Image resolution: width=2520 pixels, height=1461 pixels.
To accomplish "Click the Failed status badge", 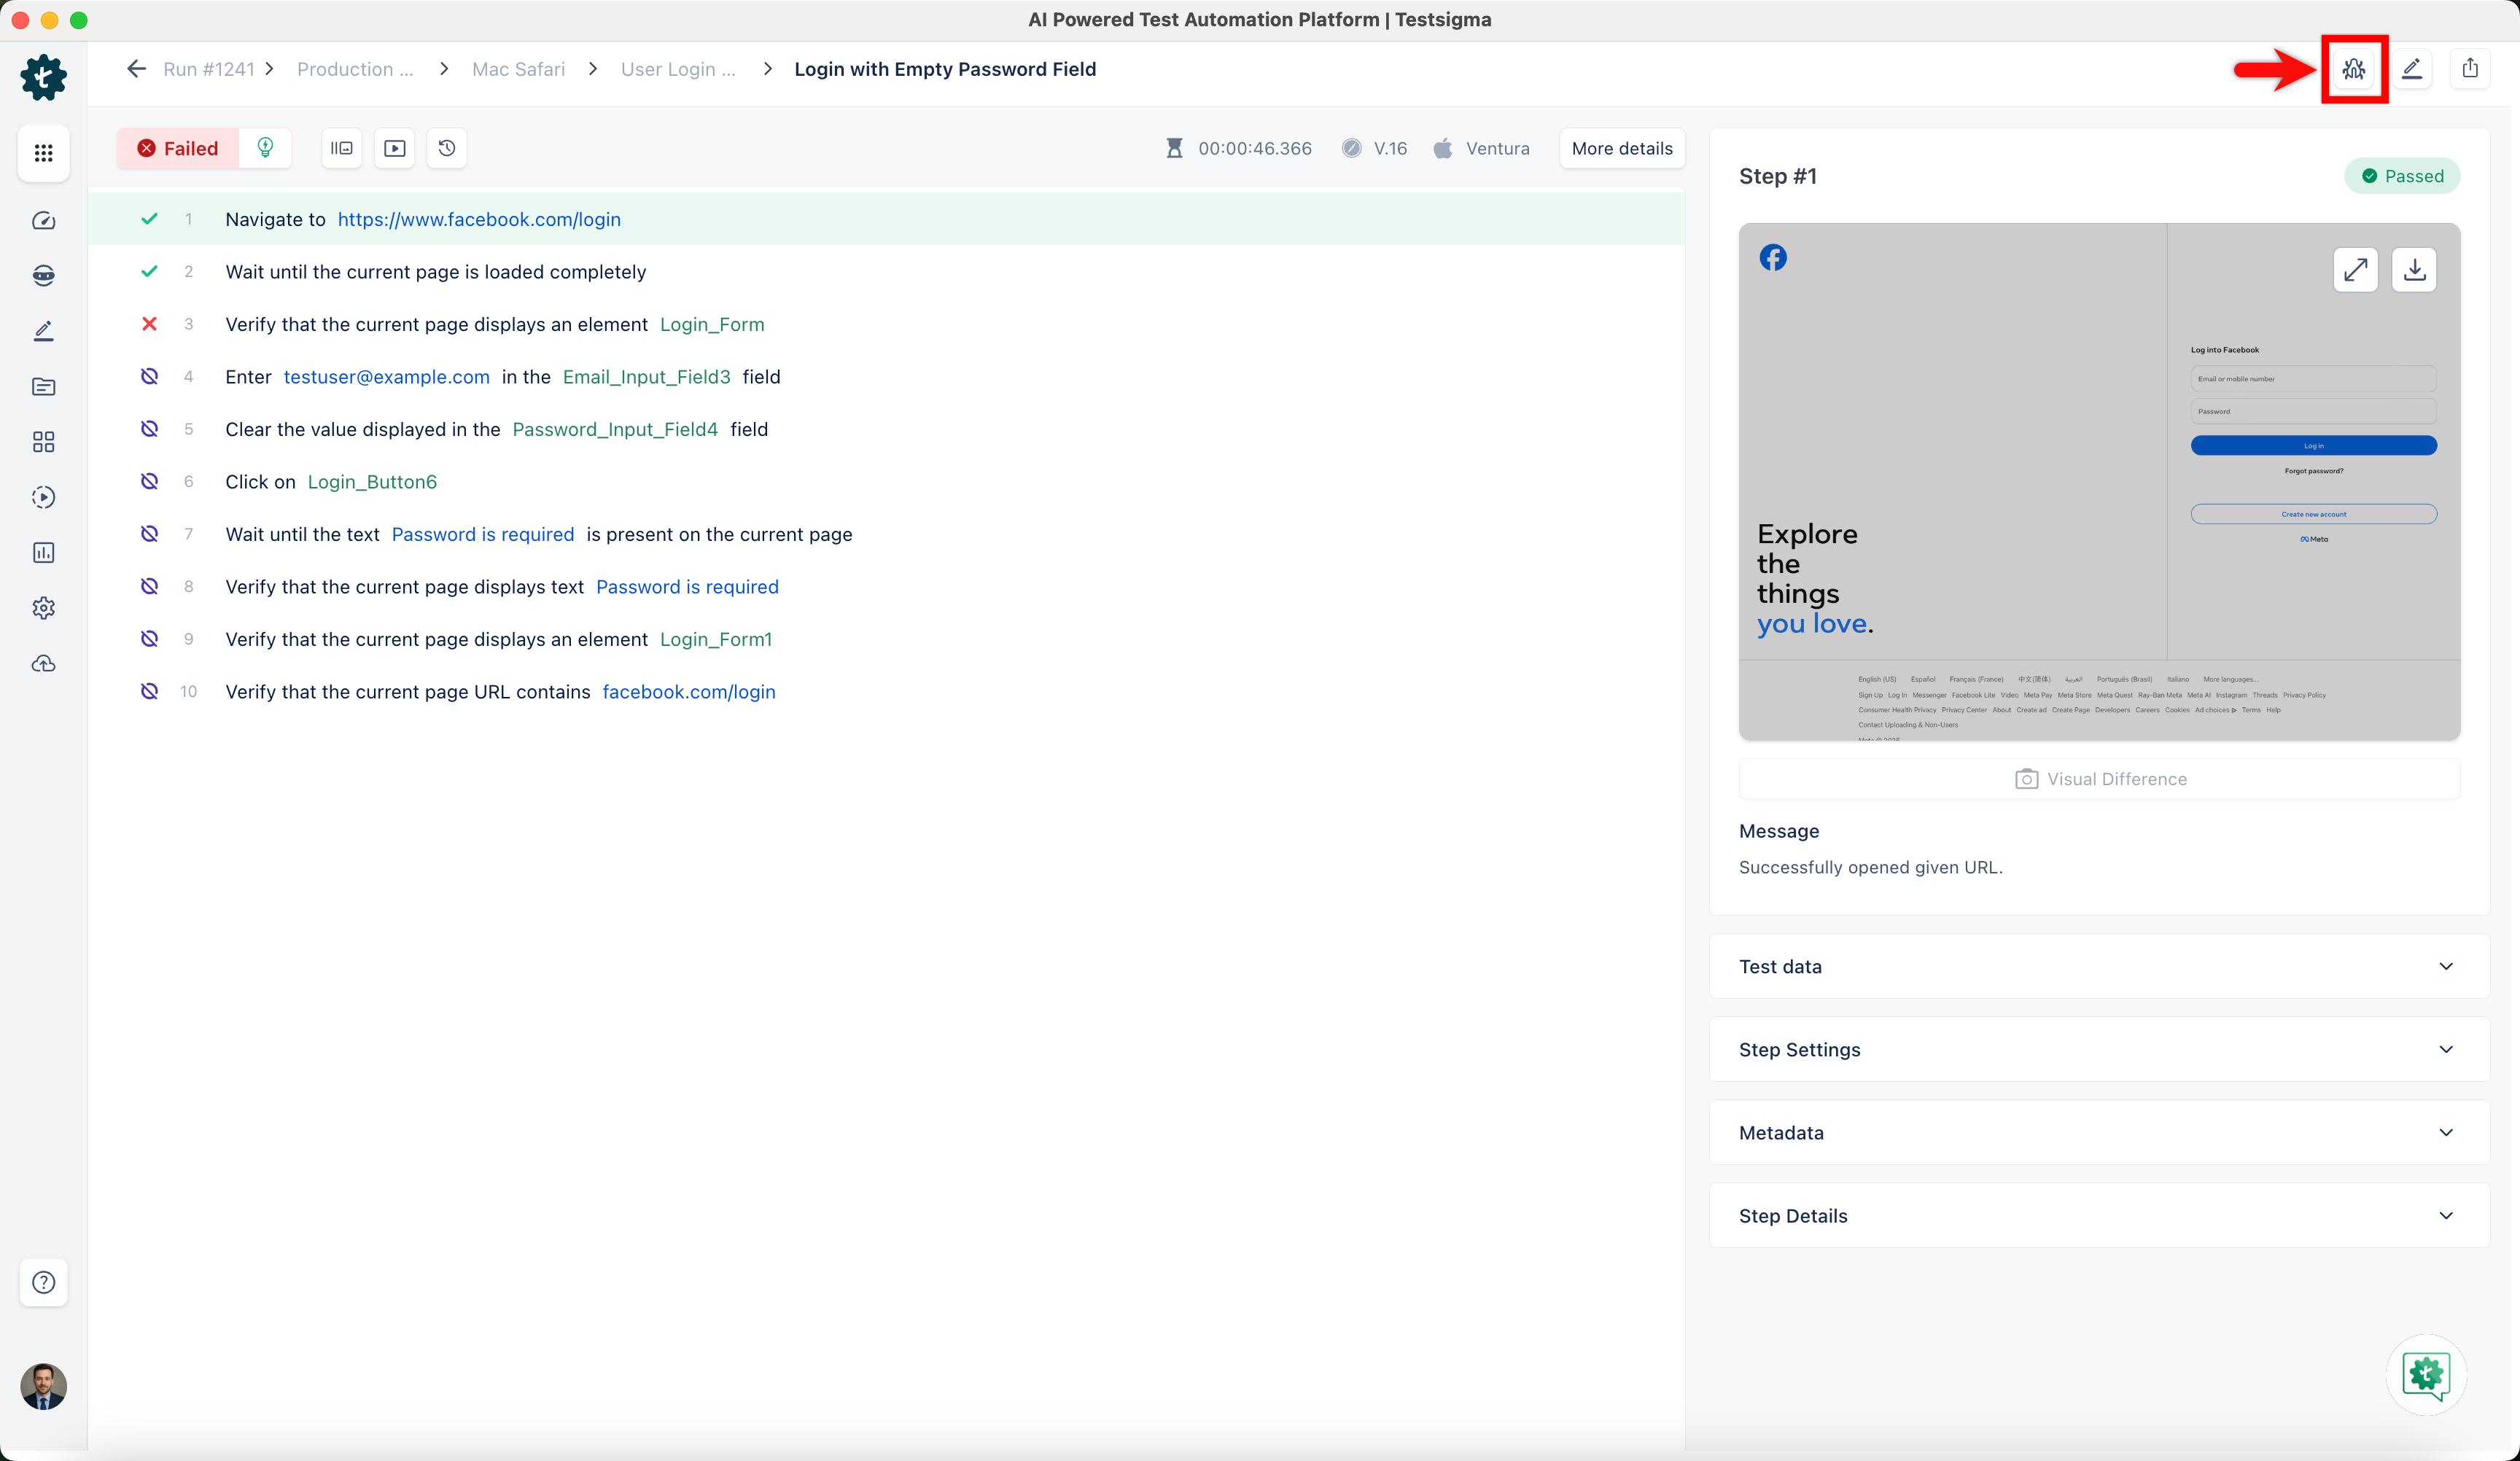I will point(178,148).
